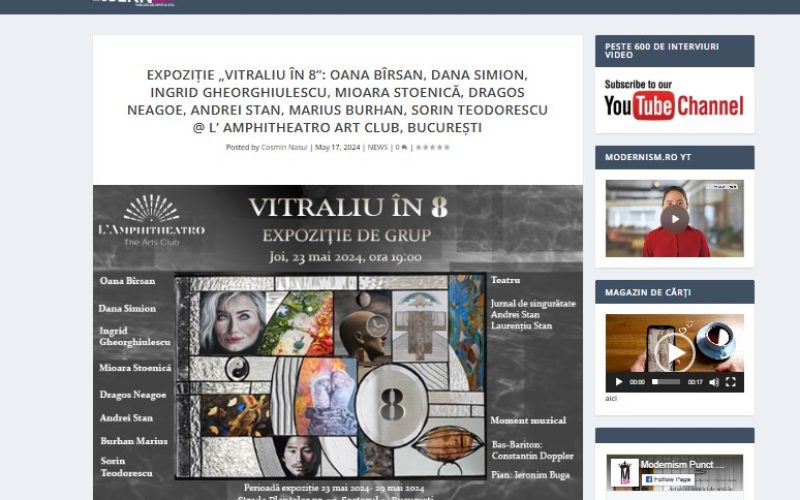Mute the Magazin de cărți video

[714, 382]
